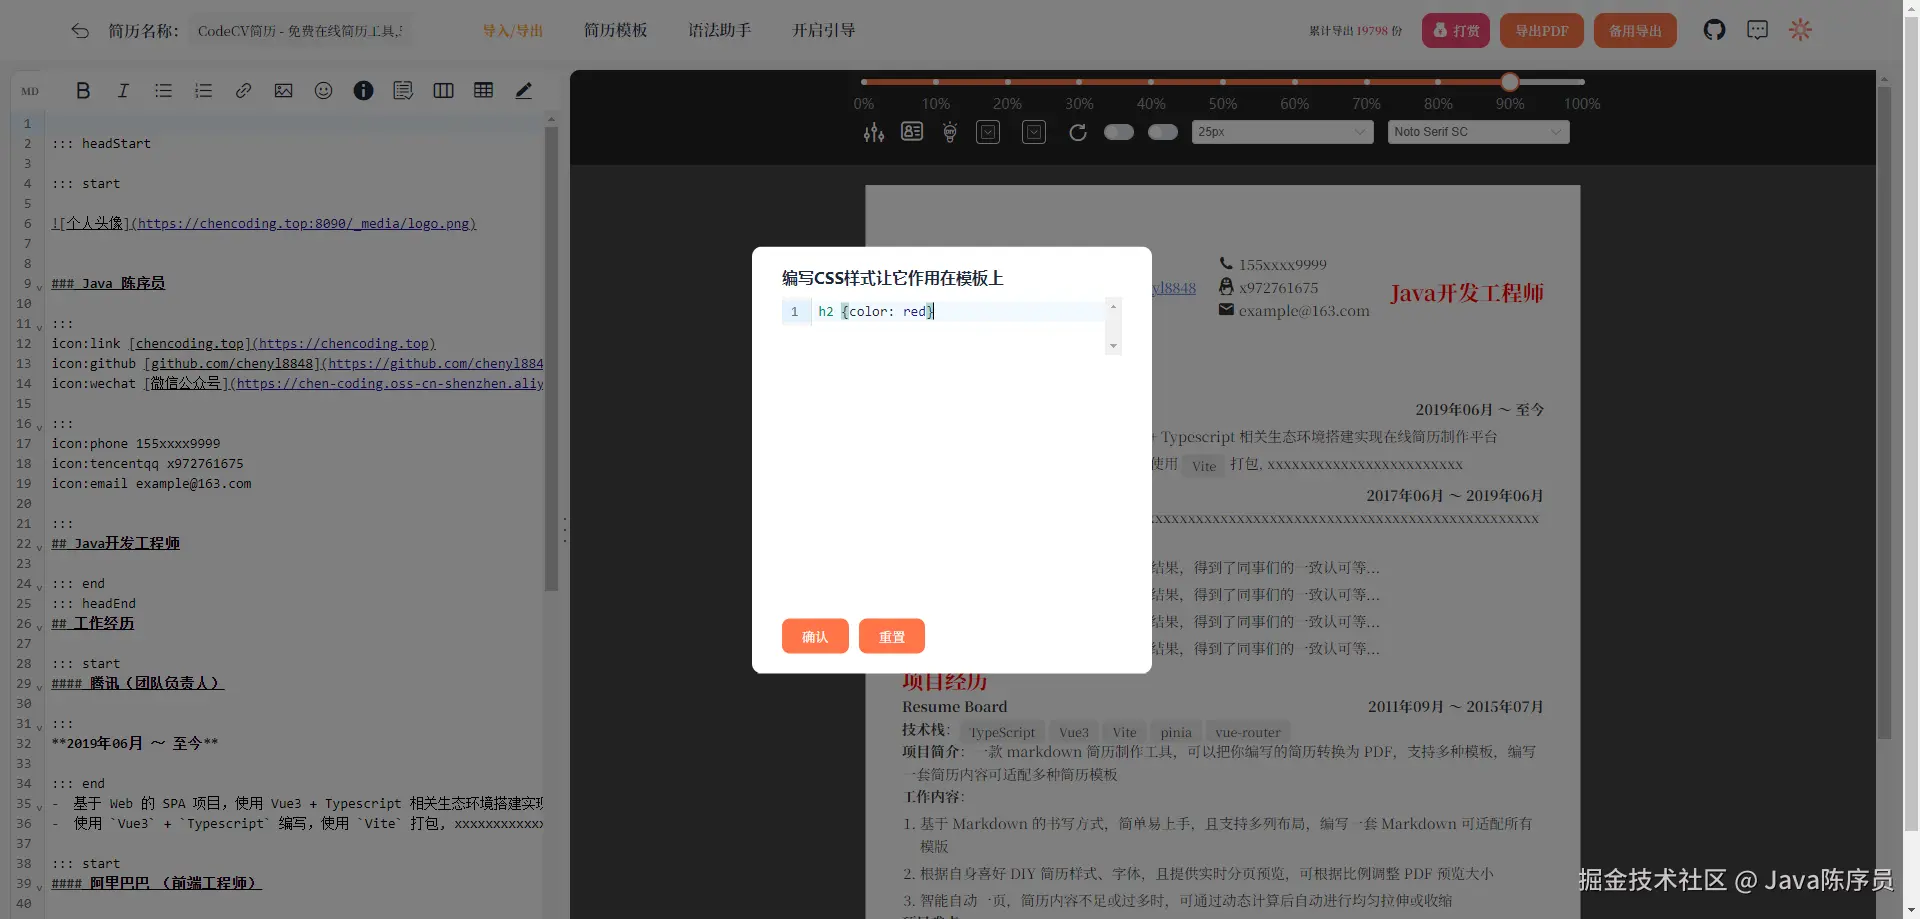1920x919 pixels.
Task: Click the 打赏 button
Action: [1456, 31]
